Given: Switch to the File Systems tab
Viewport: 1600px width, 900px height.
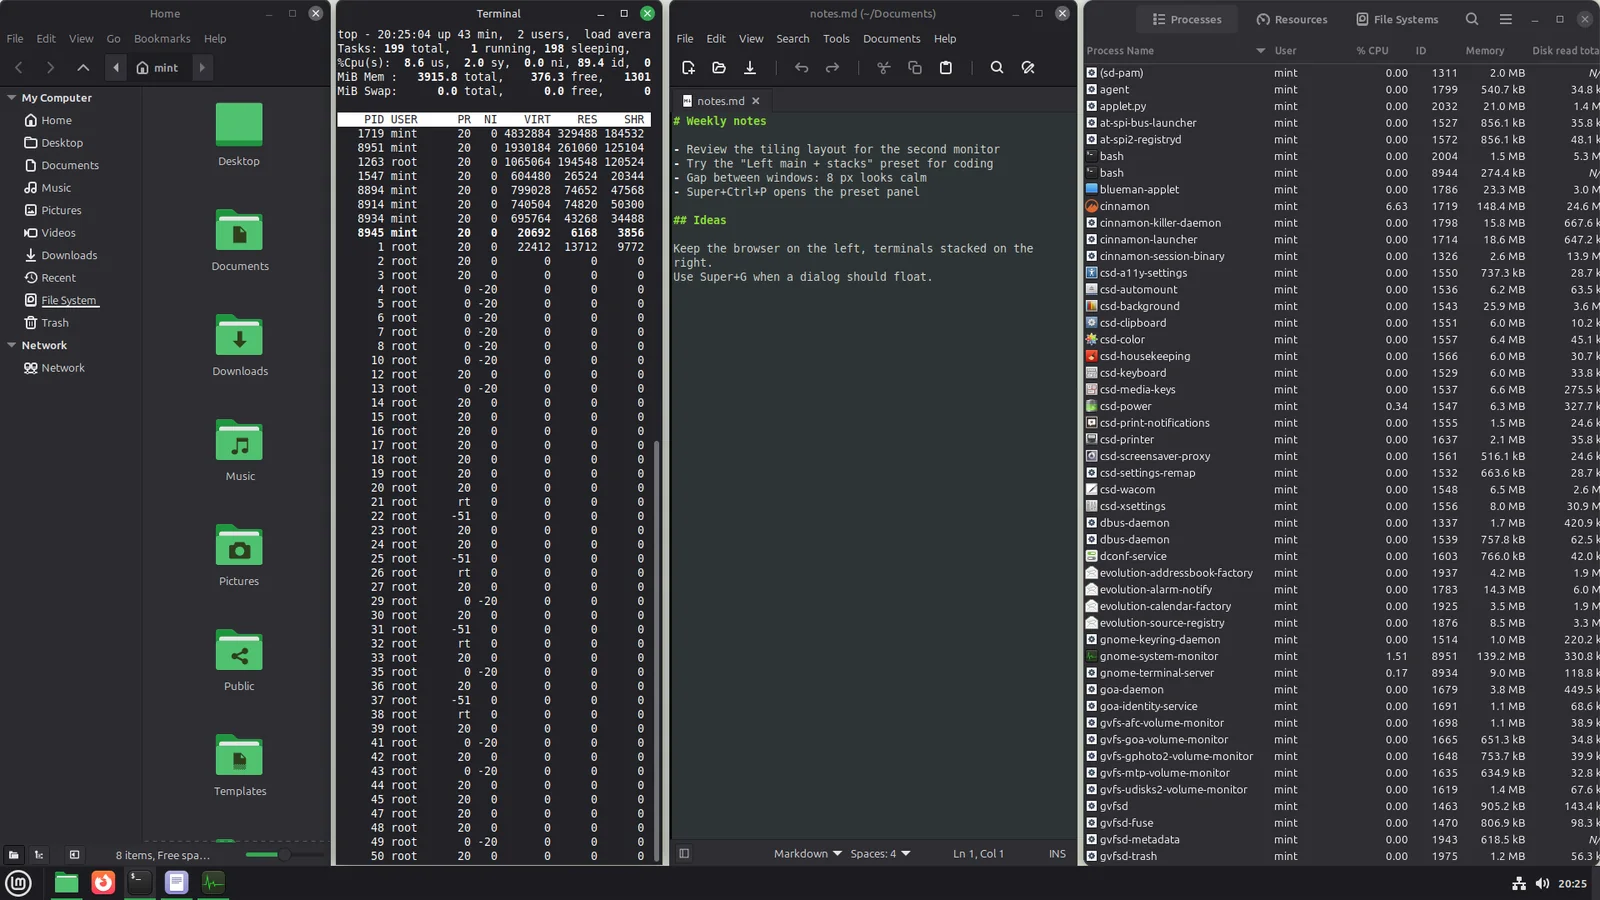Looking at the screenshot, I should point(1397,19).
